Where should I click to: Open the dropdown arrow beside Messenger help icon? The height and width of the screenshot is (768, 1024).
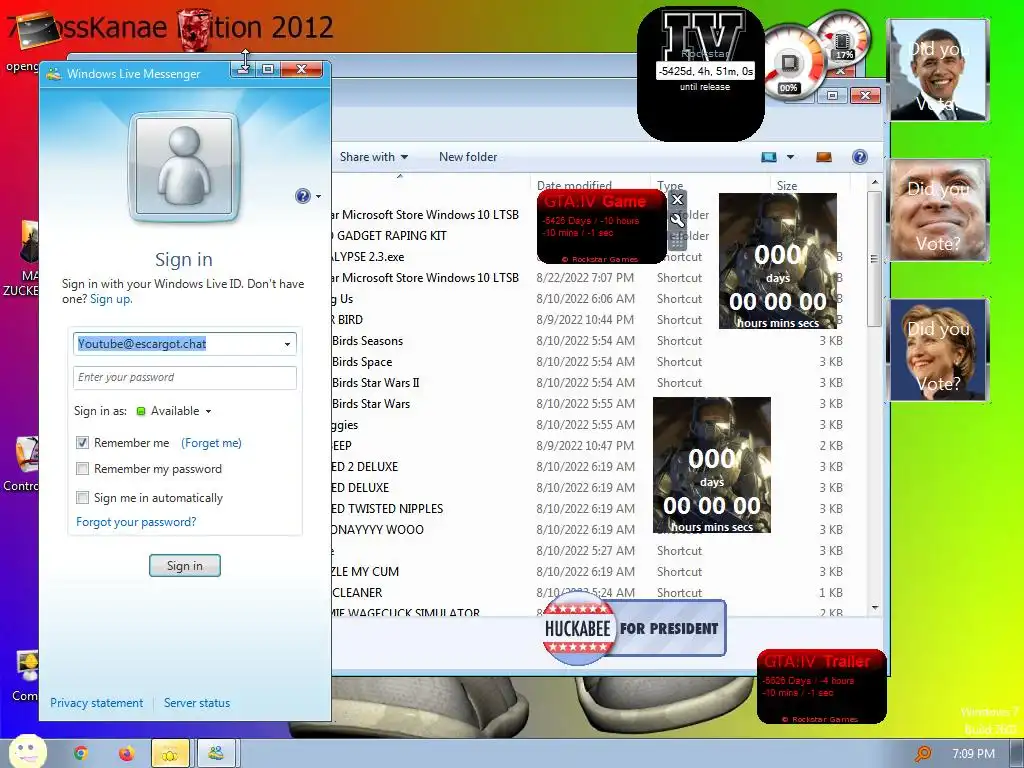(318, 196)
